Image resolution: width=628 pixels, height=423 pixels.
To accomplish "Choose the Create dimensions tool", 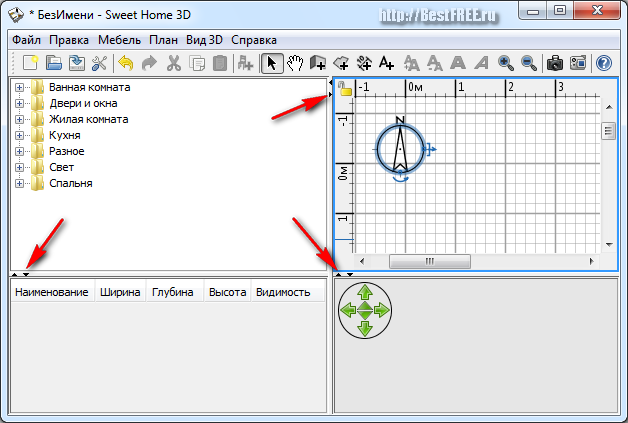I will tap(364, 63).
